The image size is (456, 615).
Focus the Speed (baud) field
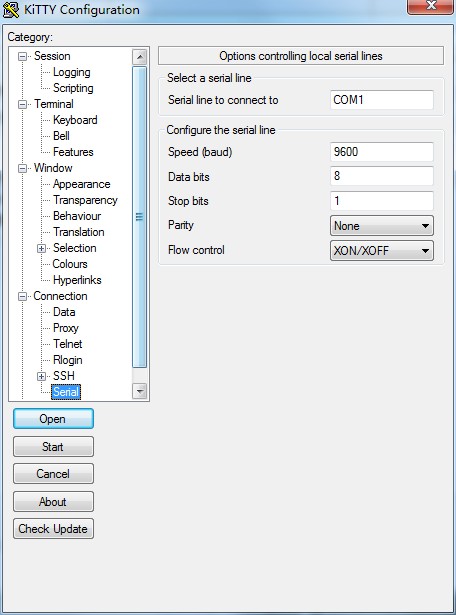coord(382,152)
